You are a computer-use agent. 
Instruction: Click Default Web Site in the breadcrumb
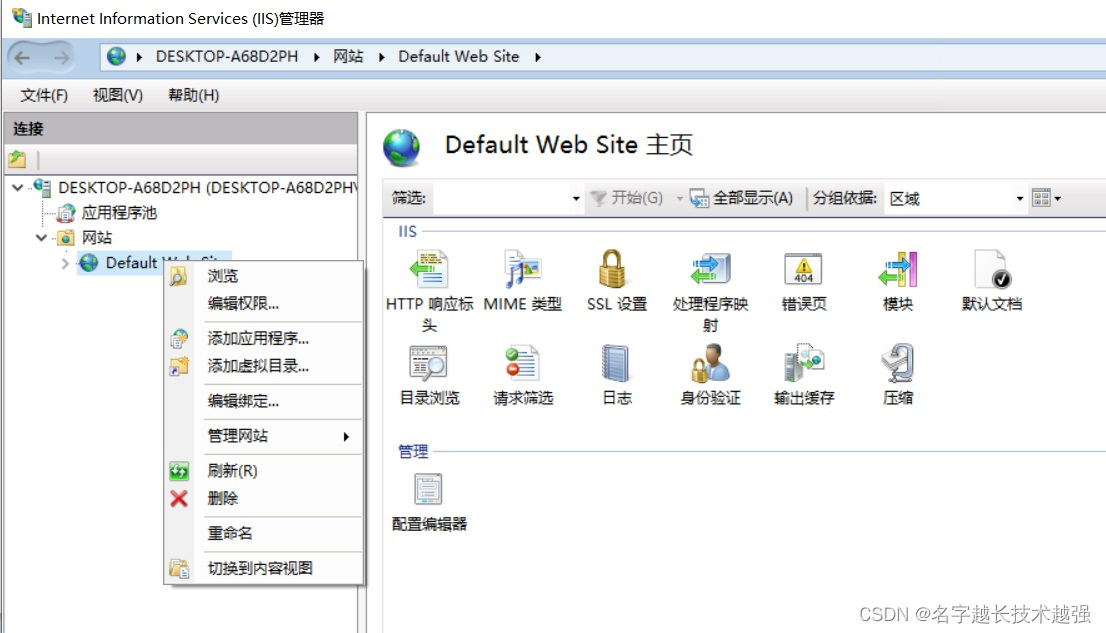[458, 56]
